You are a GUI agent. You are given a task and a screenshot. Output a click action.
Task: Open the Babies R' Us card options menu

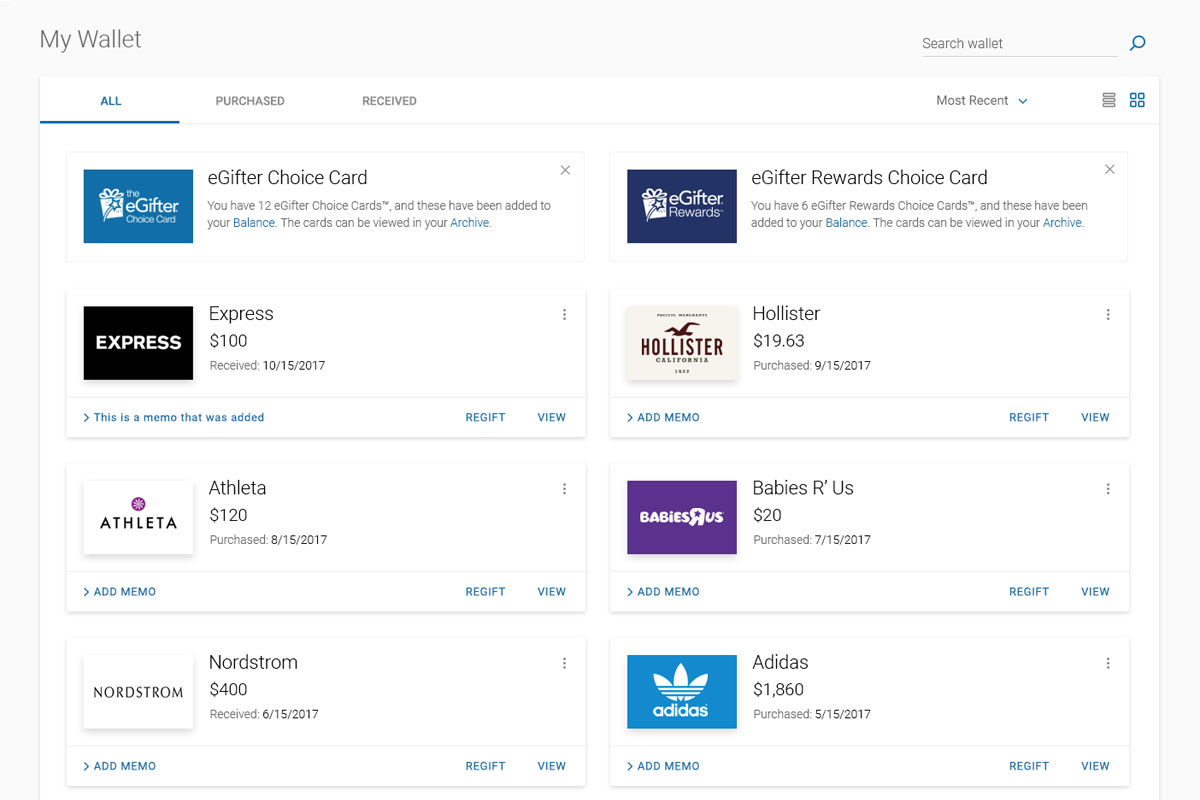click(x=1108, y=489)
